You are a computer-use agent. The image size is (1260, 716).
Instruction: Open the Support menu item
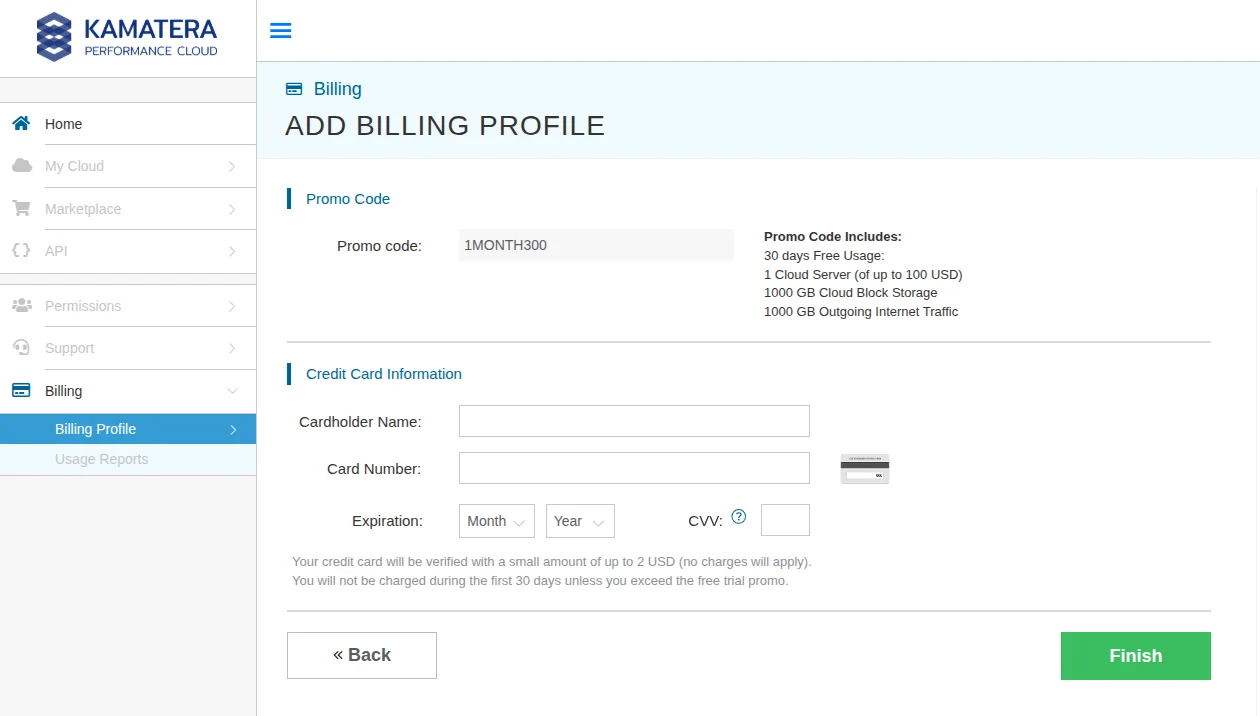pos(128,348)
